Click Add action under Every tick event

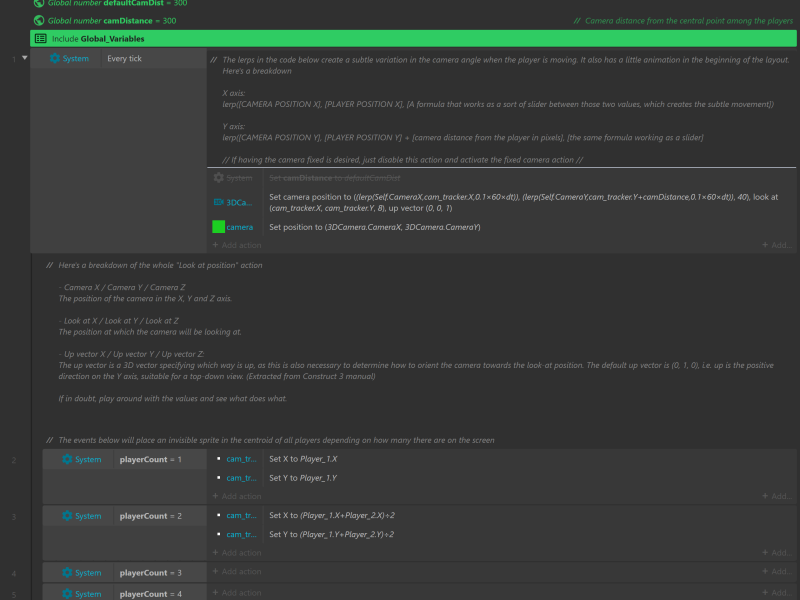tap(237, 245)
